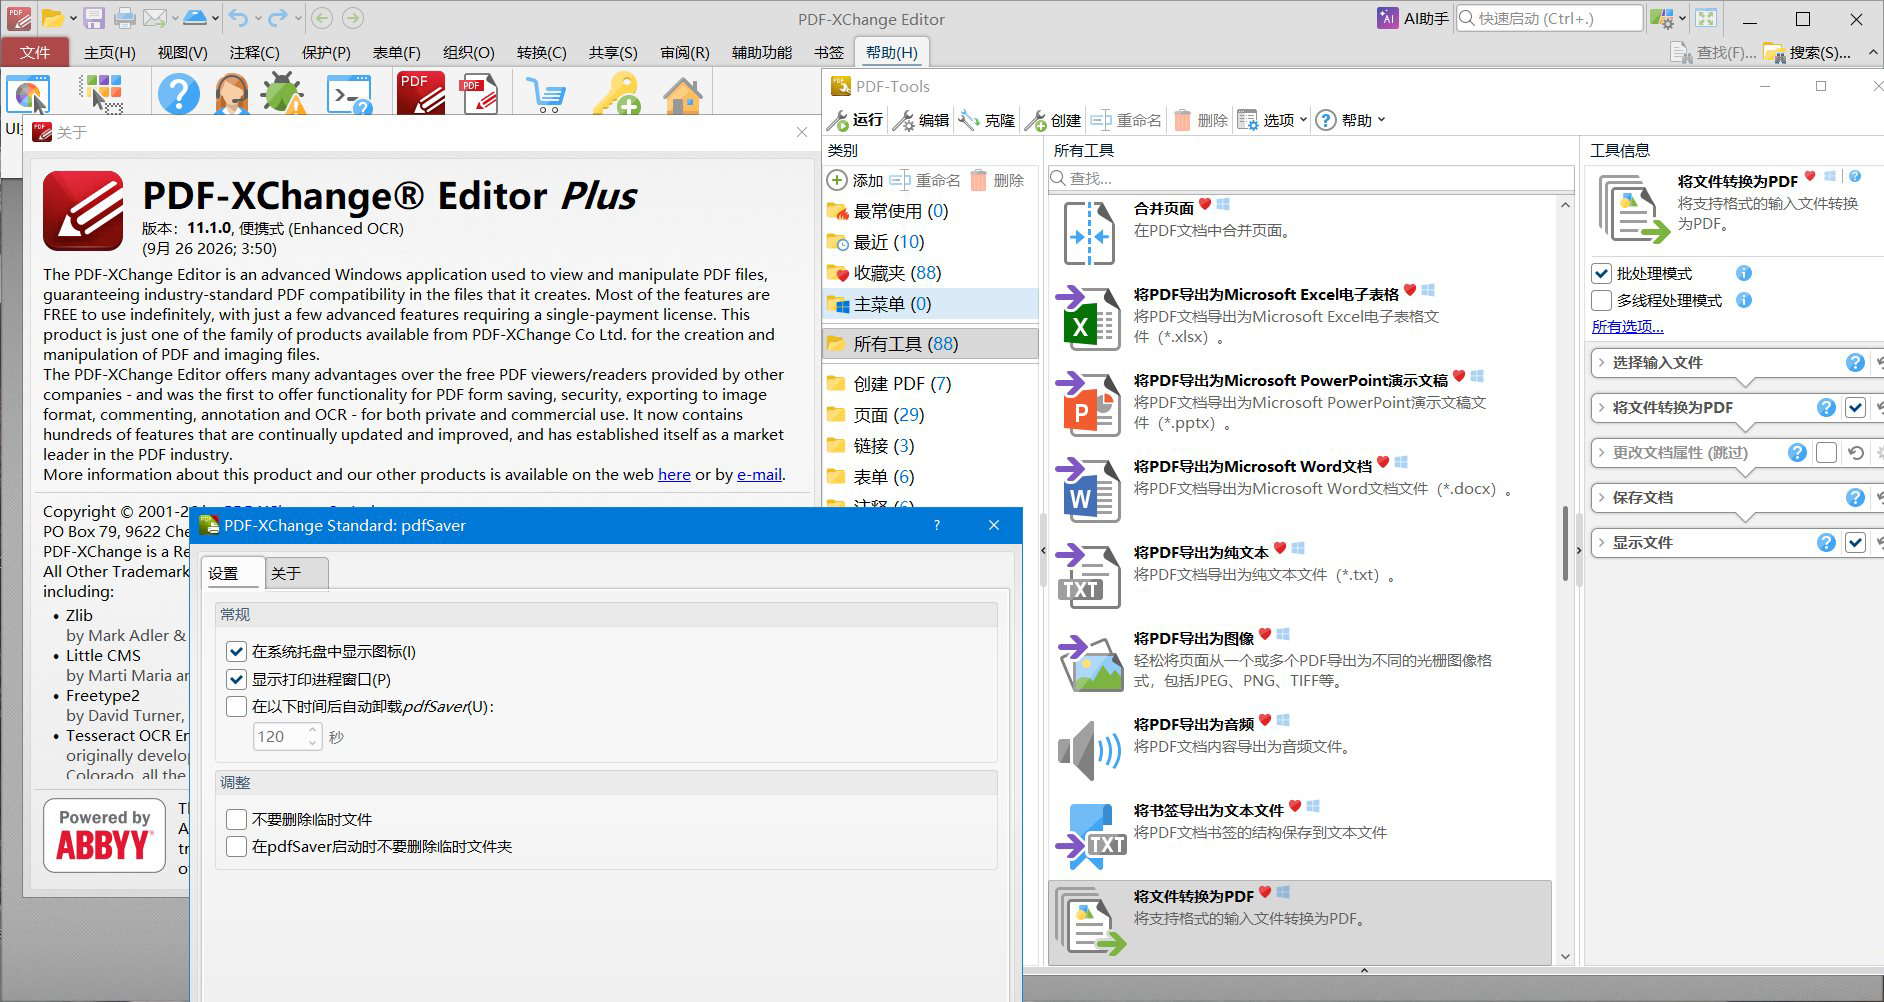Click 添加 button under 类别
This screenshot has height=1002, width=1884.
[x=855, y=180]
